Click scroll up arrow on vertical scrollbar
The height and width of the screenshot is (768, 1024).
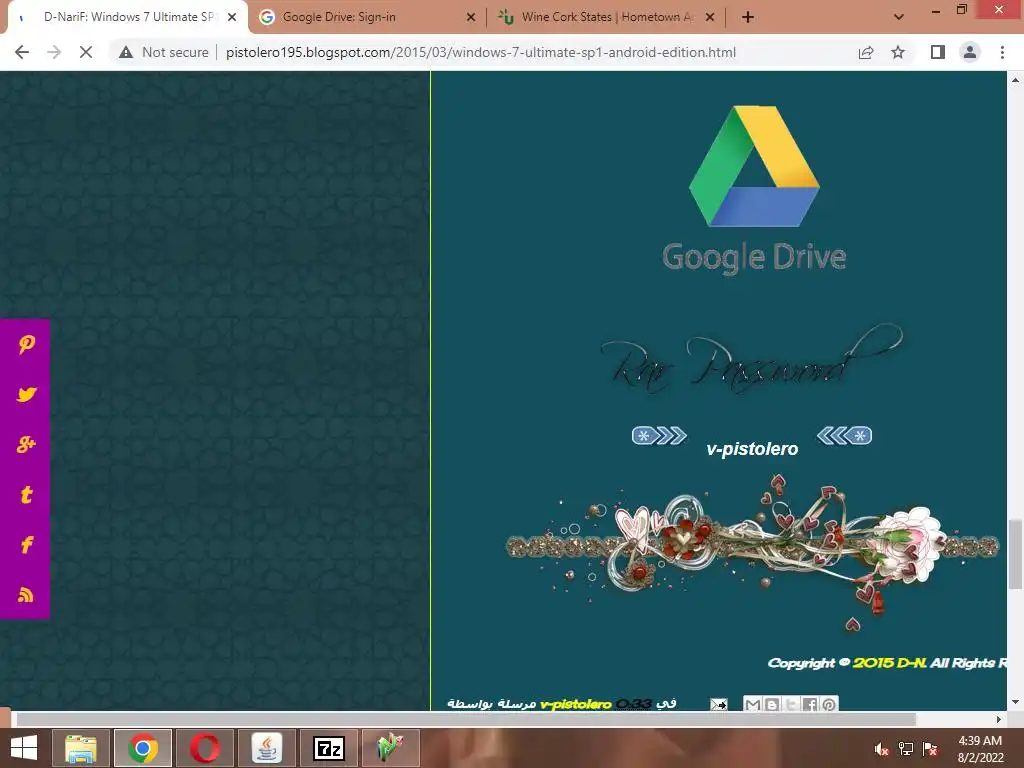pos(1015,80)
